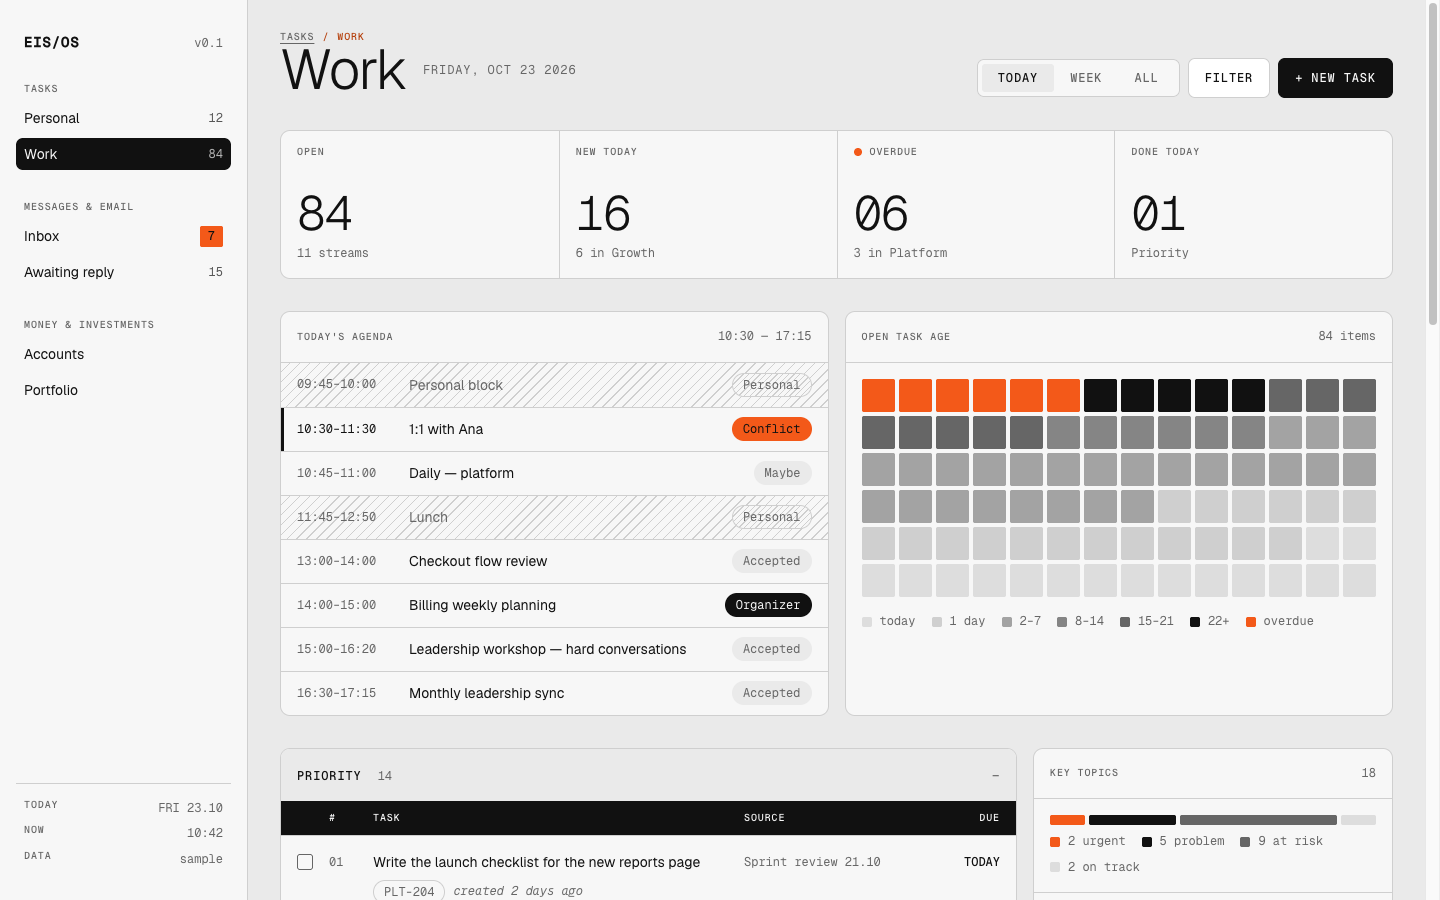Image resolution: width=1440 pixels, height=900 pixels.
Task: Open the Done Today stat card showing 01
Action: pyautogui.click(x=1253, y=204)
